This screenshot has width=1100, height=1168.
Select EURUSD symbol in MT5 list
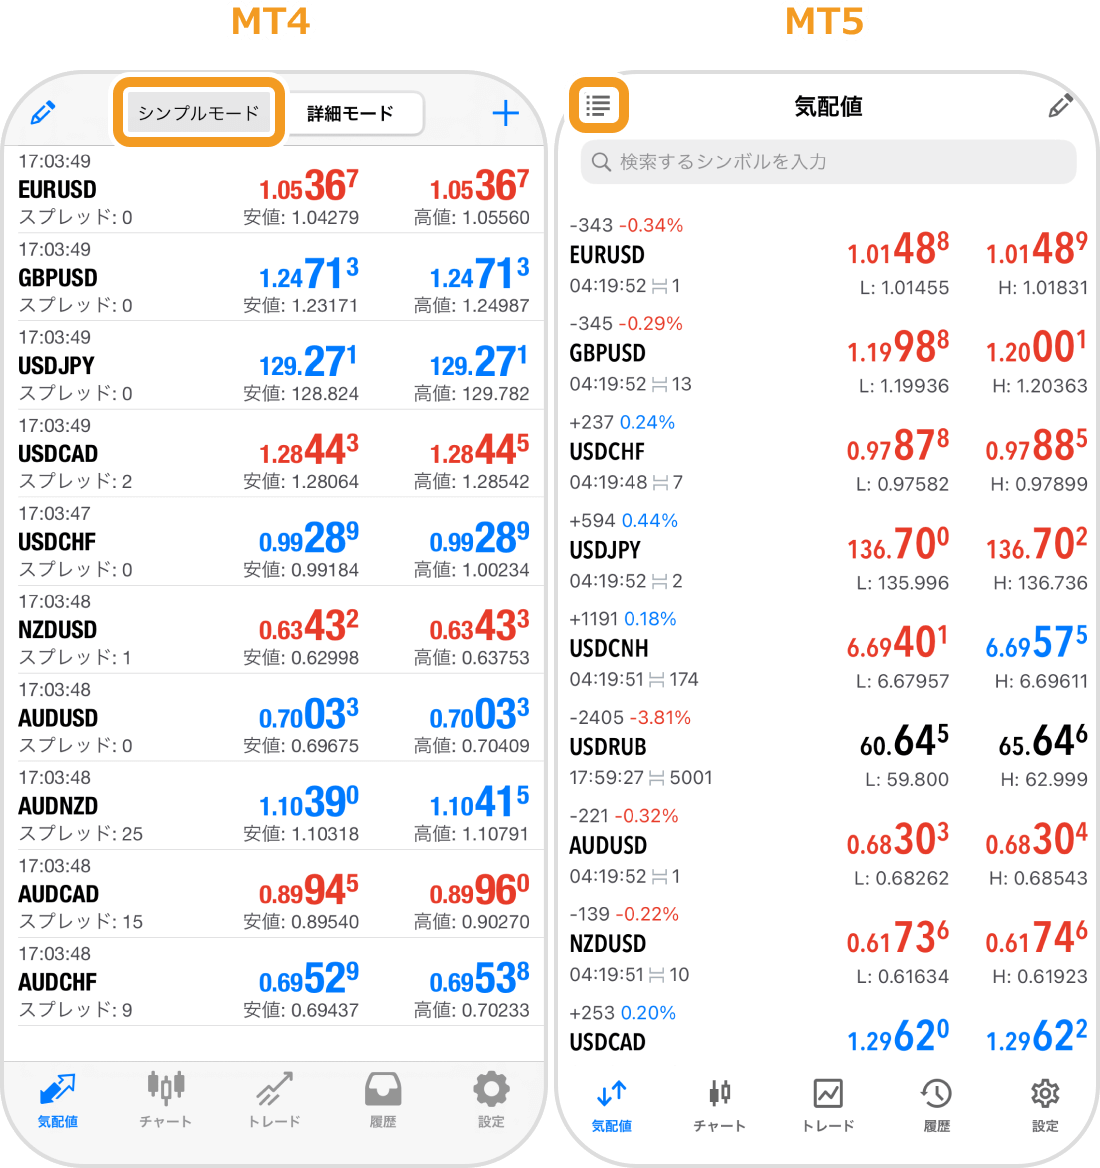(607, 255)
